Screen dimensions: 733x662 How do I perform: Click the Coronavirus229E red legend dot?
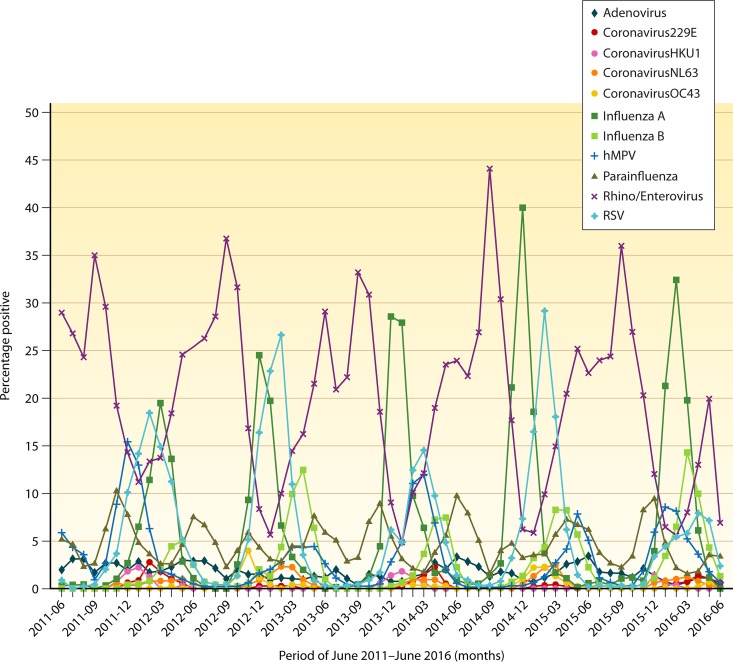coord(594,33)
